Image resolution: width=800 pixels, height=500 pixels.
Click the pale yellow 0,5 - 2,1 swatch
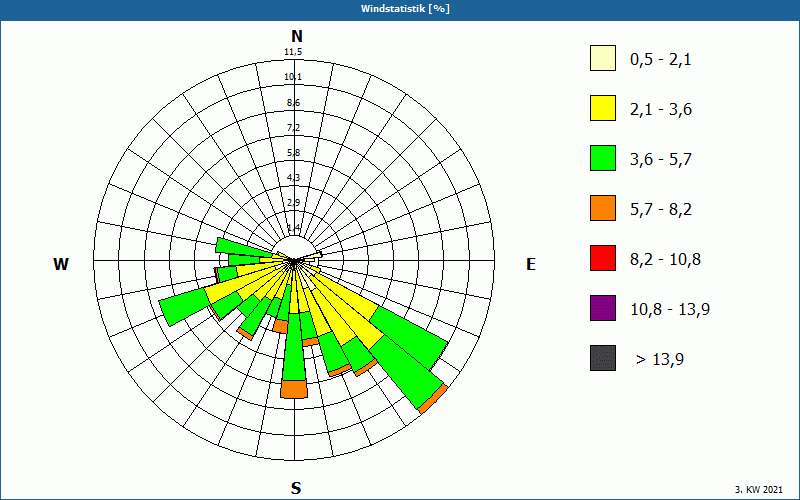[x=603, y=58]
